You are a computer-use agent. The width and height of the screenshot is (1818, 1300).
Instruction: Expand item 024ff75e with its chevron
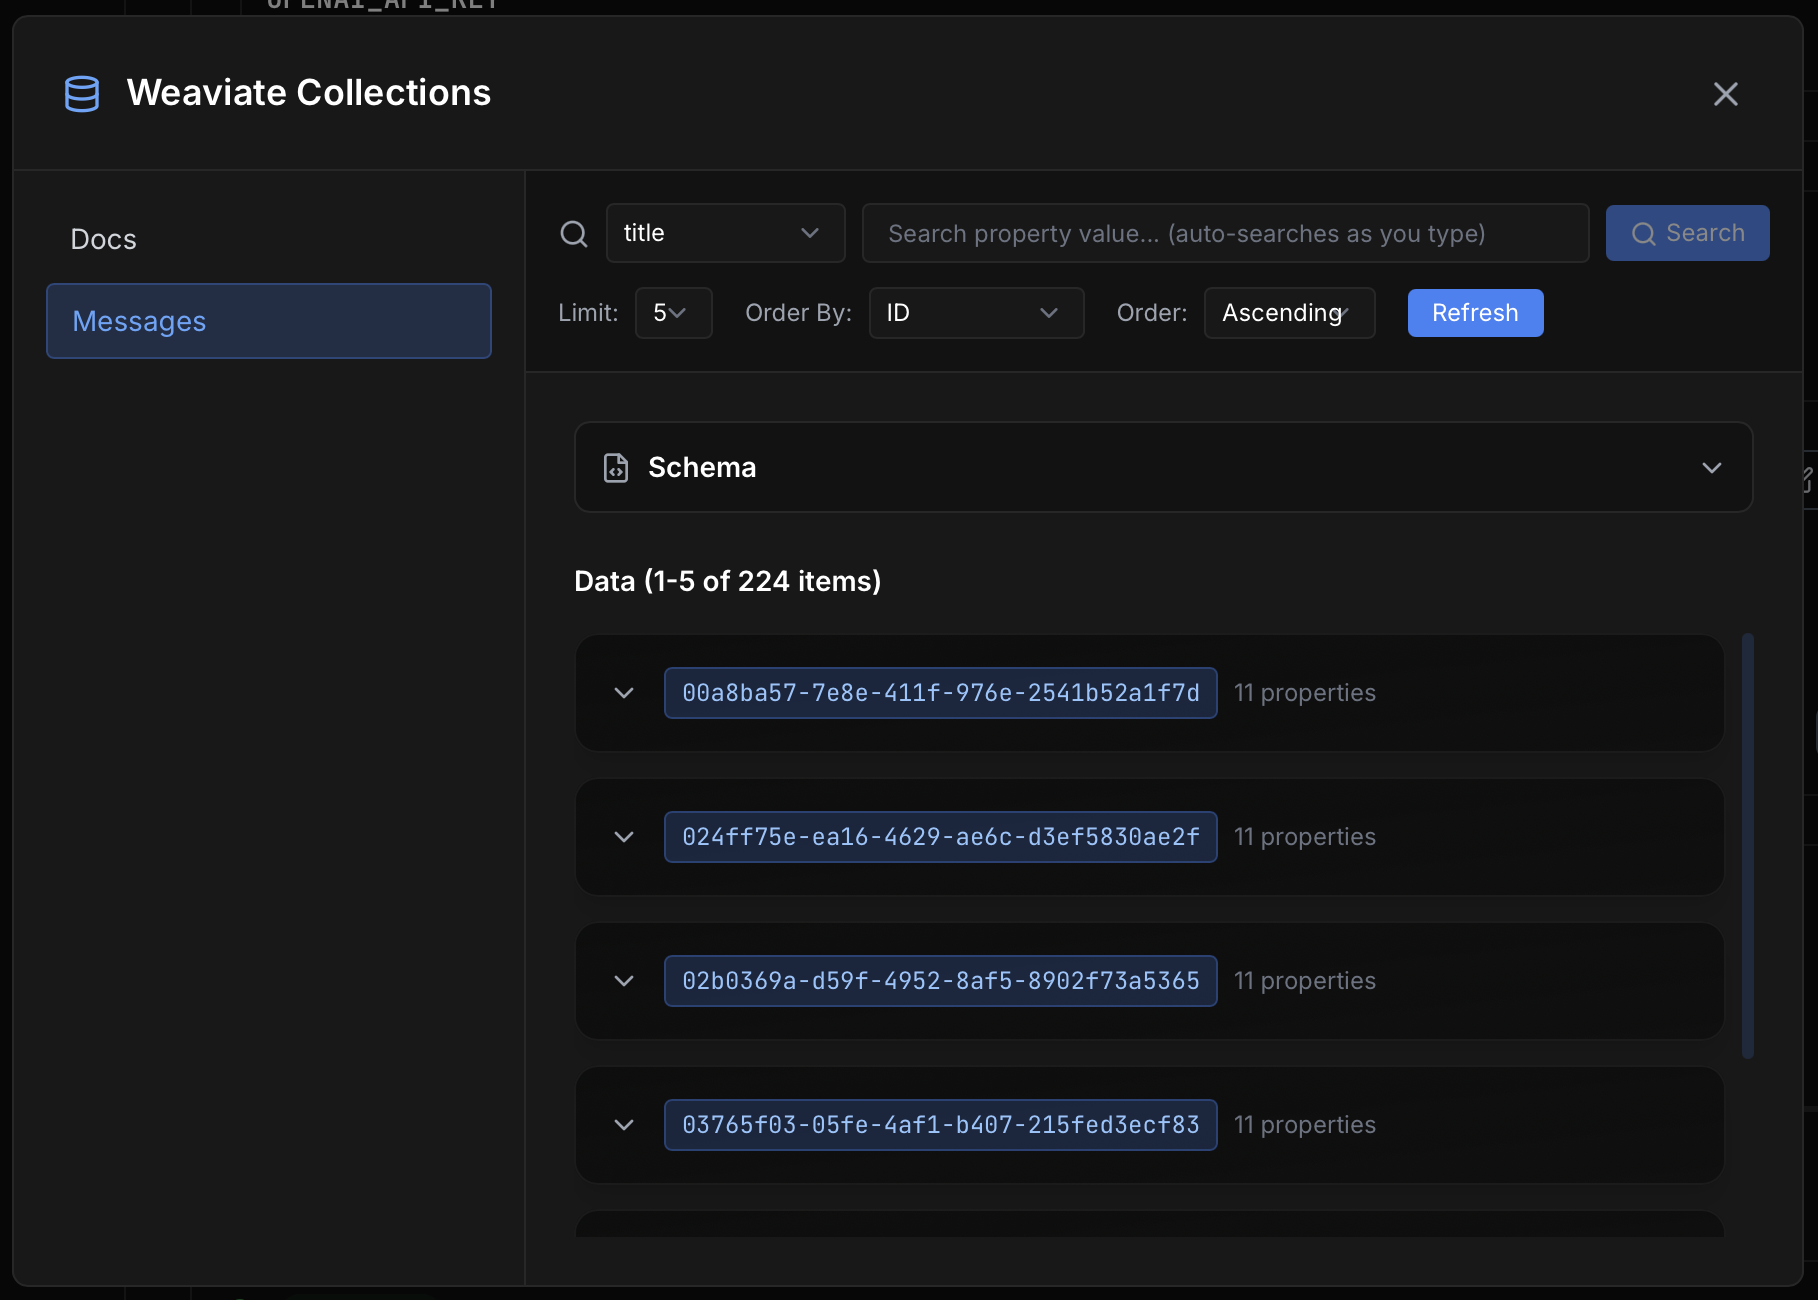click(x=624, y=837)
